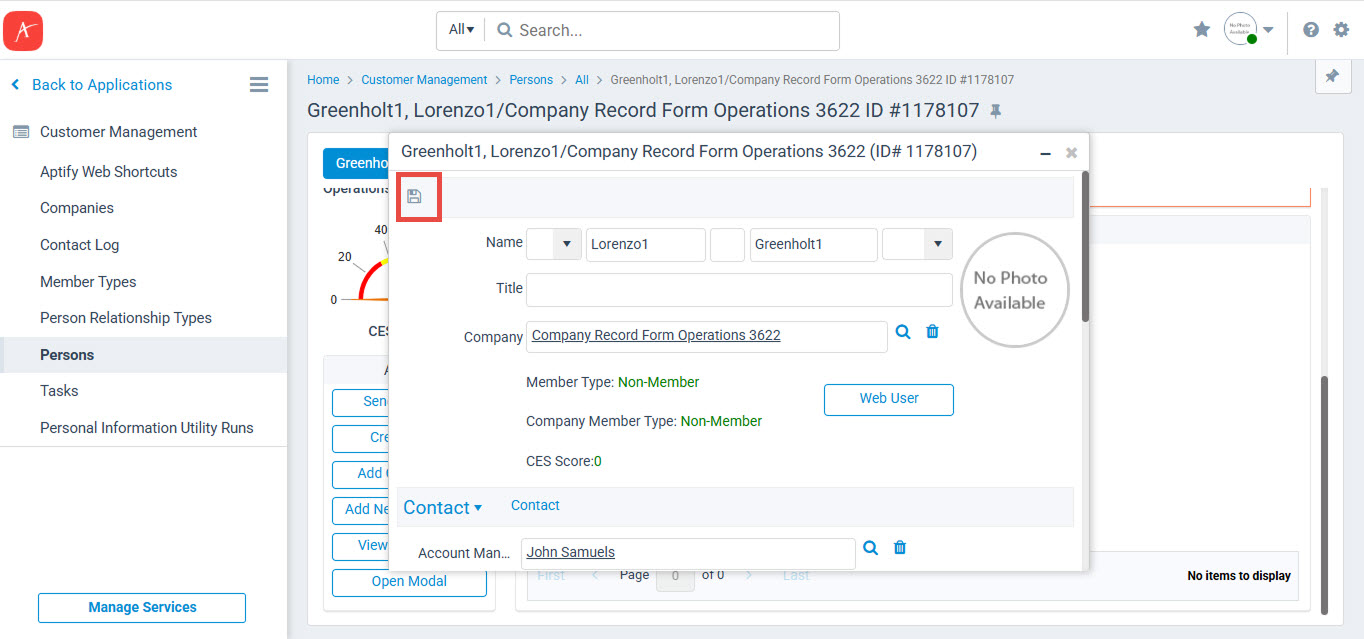
Task: Clear the Company field with trash icon
Action: pos(933,332)
